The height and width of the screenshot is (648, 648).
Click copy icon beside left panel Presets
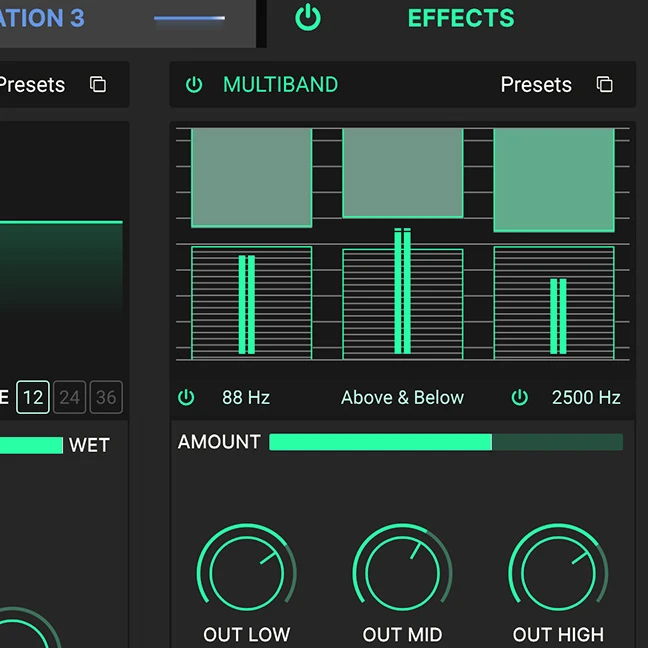click(98, 84)
